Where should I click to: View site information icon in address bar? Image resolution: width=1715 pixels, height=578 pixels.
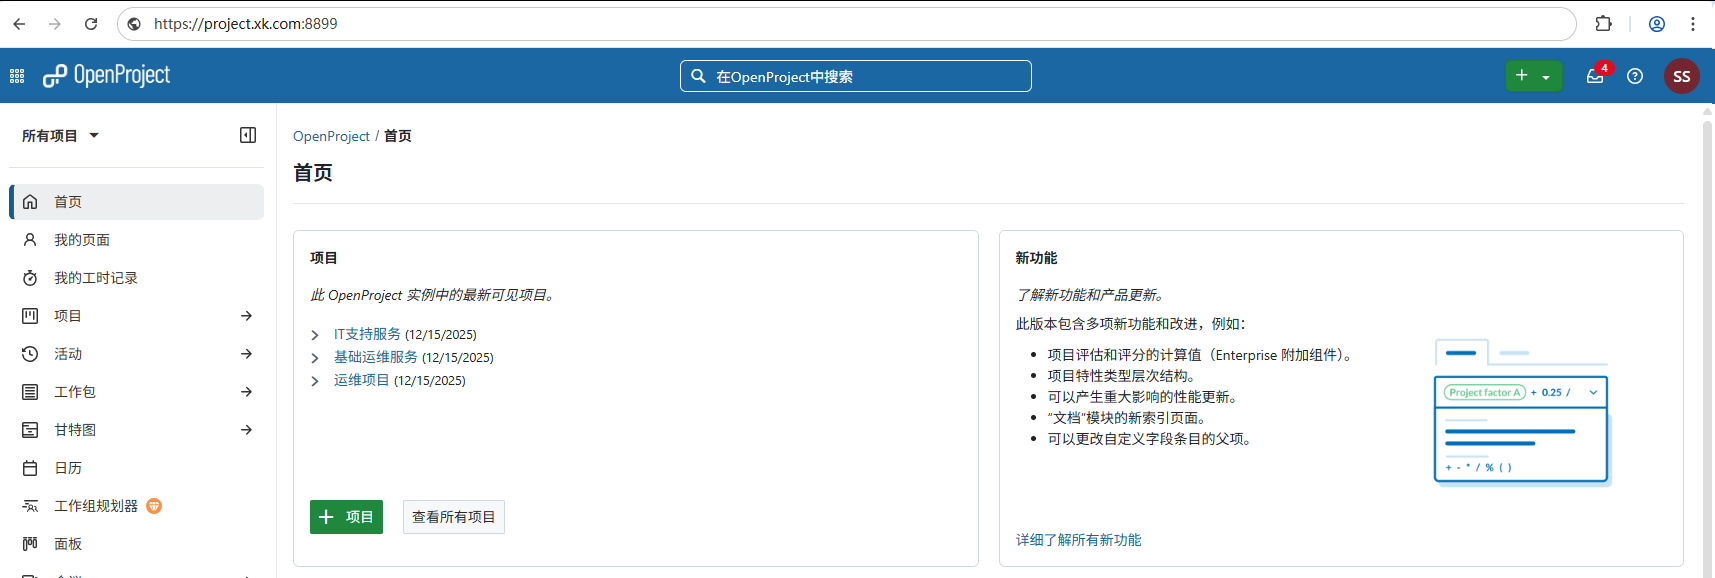pyautogui.click(x=134, y=24)
